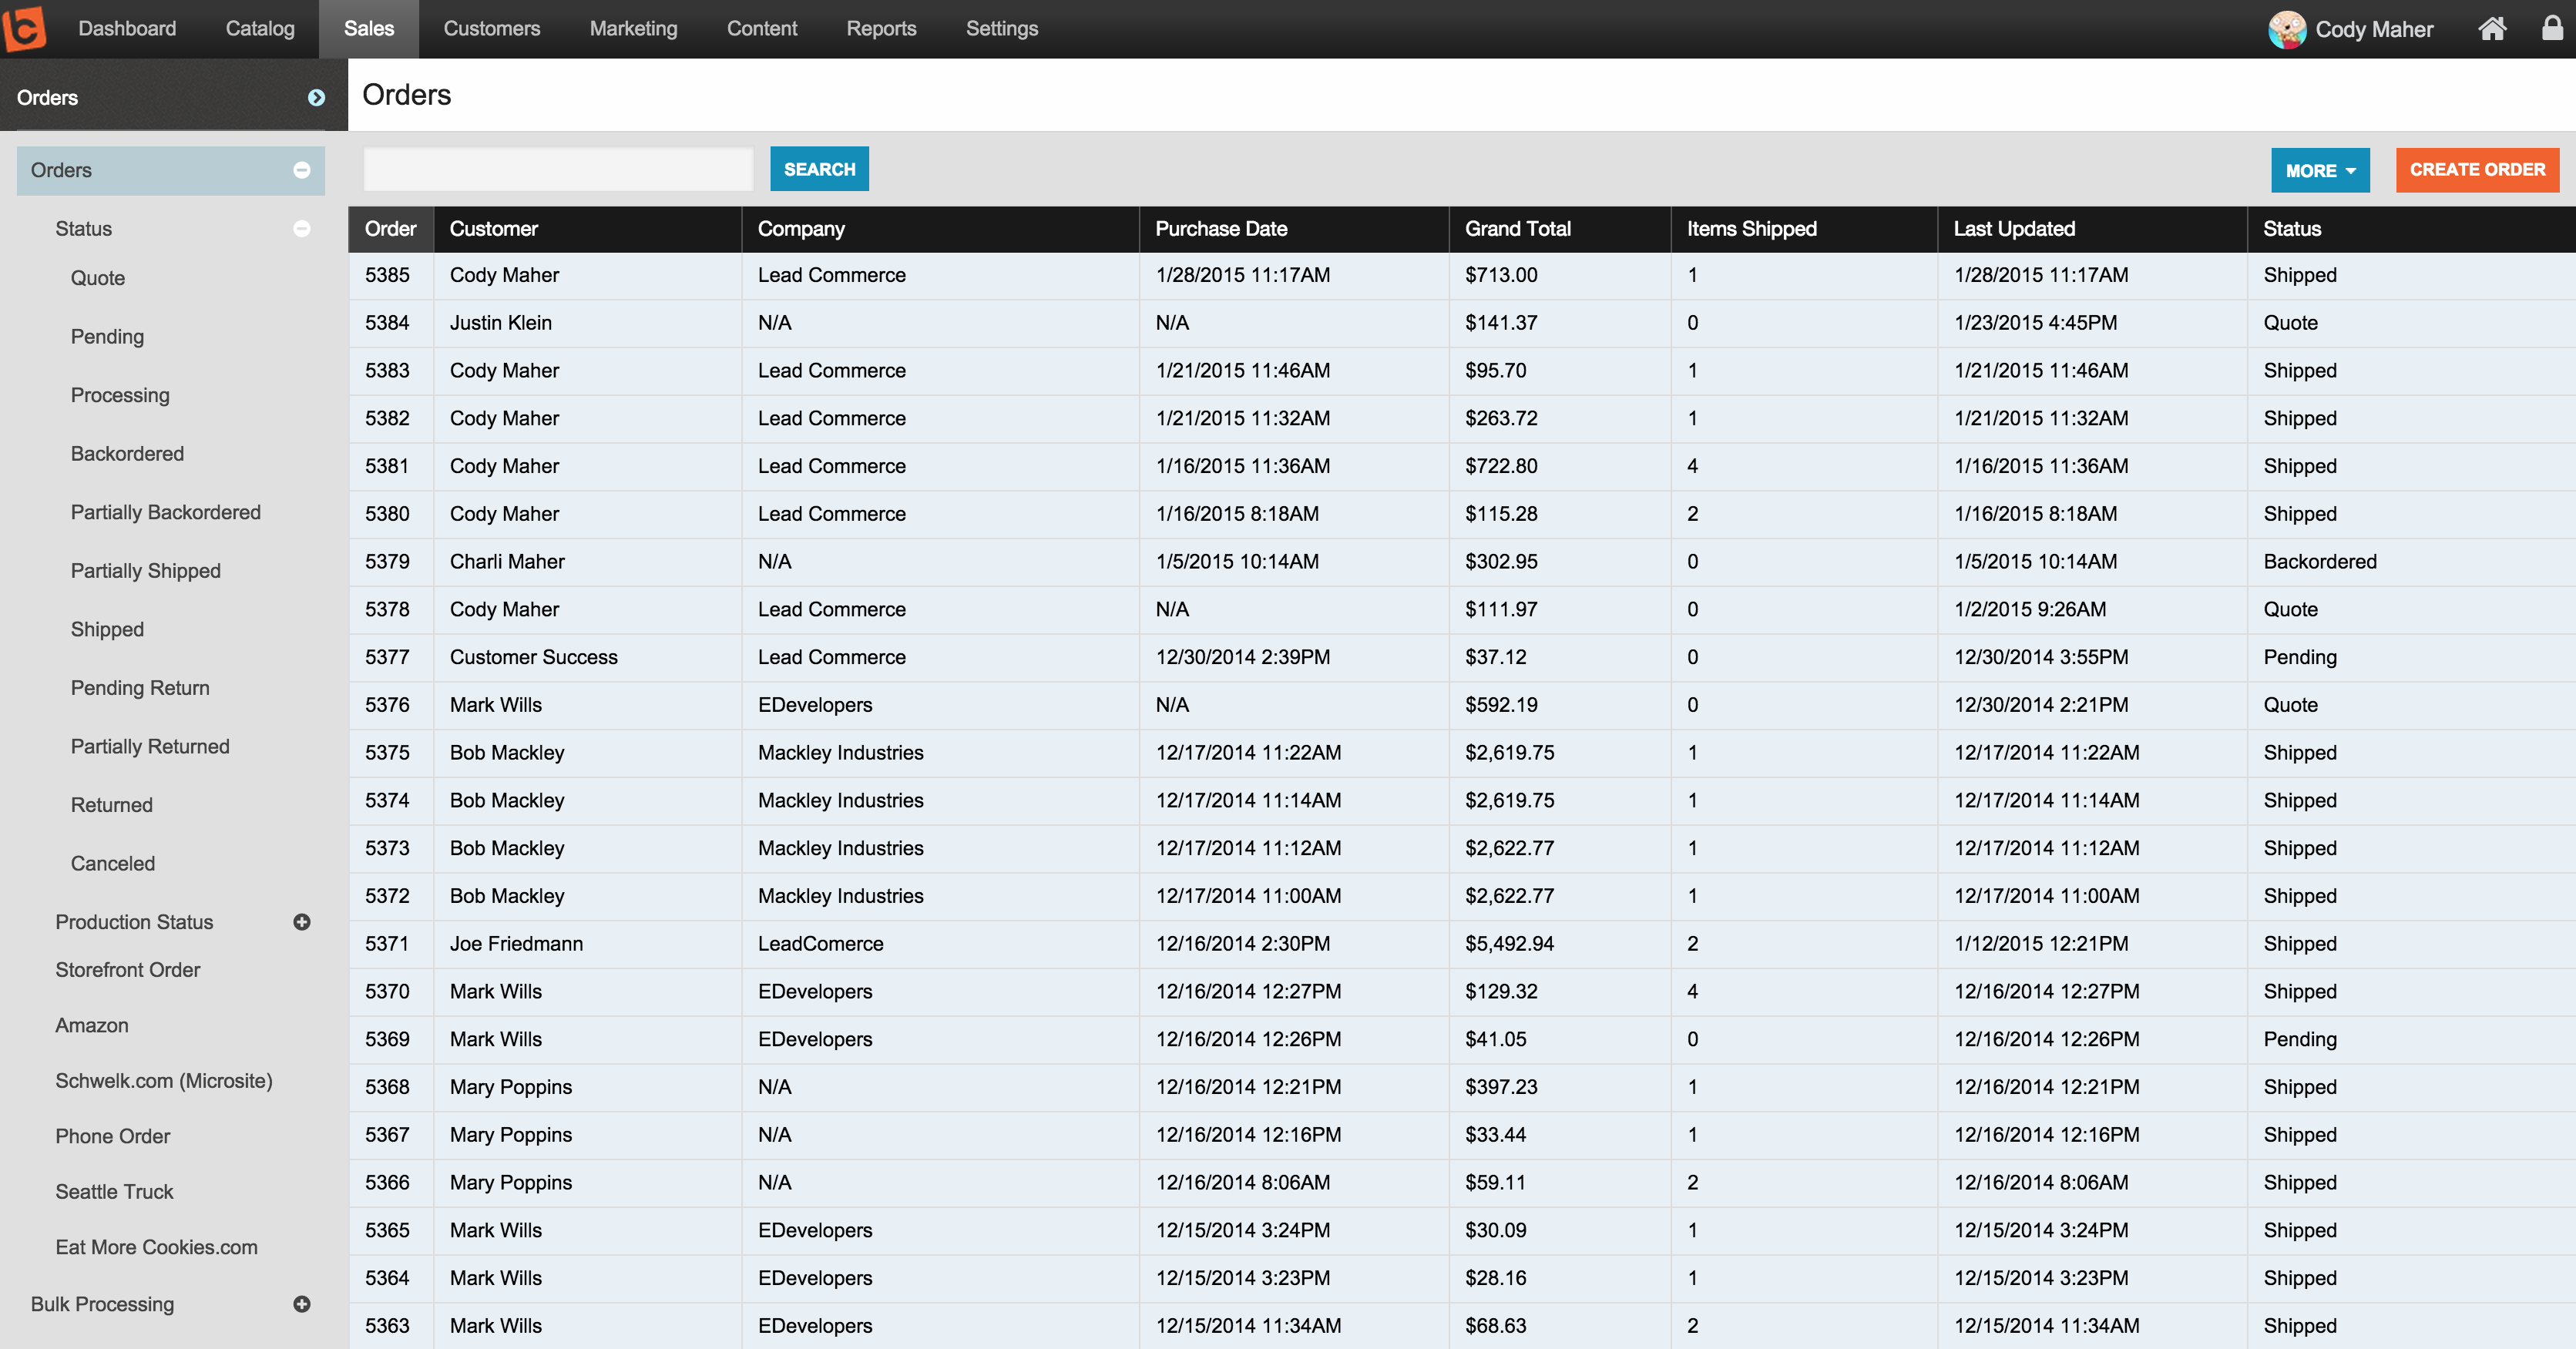Image resolution: width=2576 pixels, height=1349 pixels.
Task: Open the Settings menu
Action: [x=1001, y=29]
